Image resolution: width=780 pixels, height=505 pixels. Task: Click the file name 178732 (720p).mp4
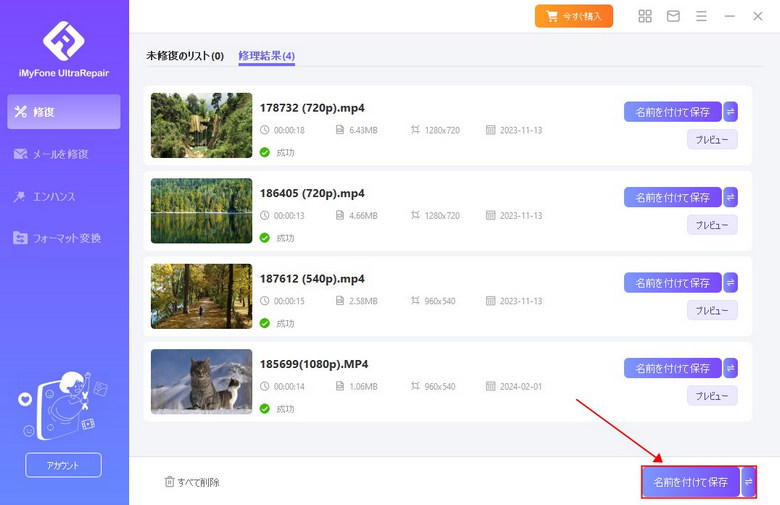pos(312,108)
